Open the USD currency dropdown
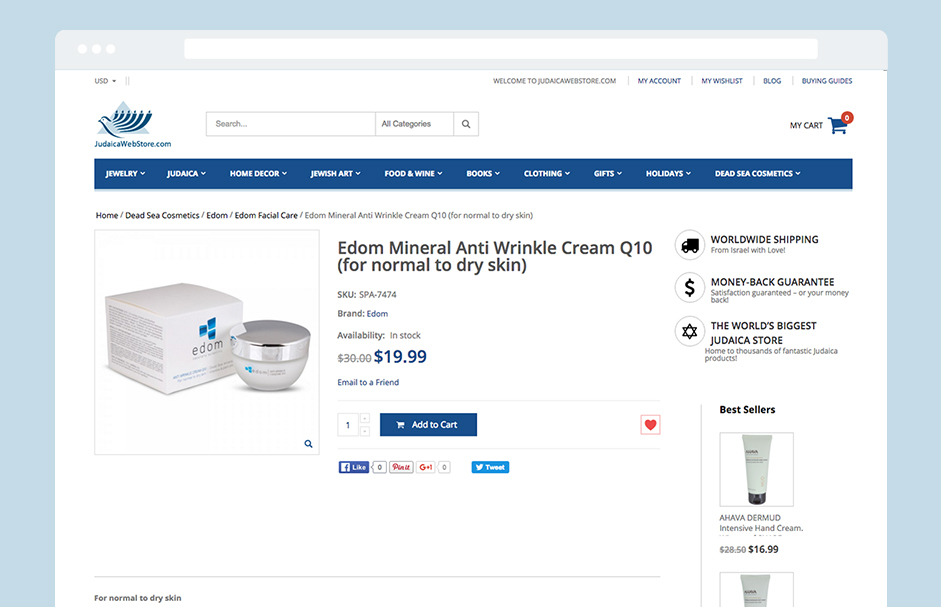This screenshot has height=607, width=941. click(105, 80)
